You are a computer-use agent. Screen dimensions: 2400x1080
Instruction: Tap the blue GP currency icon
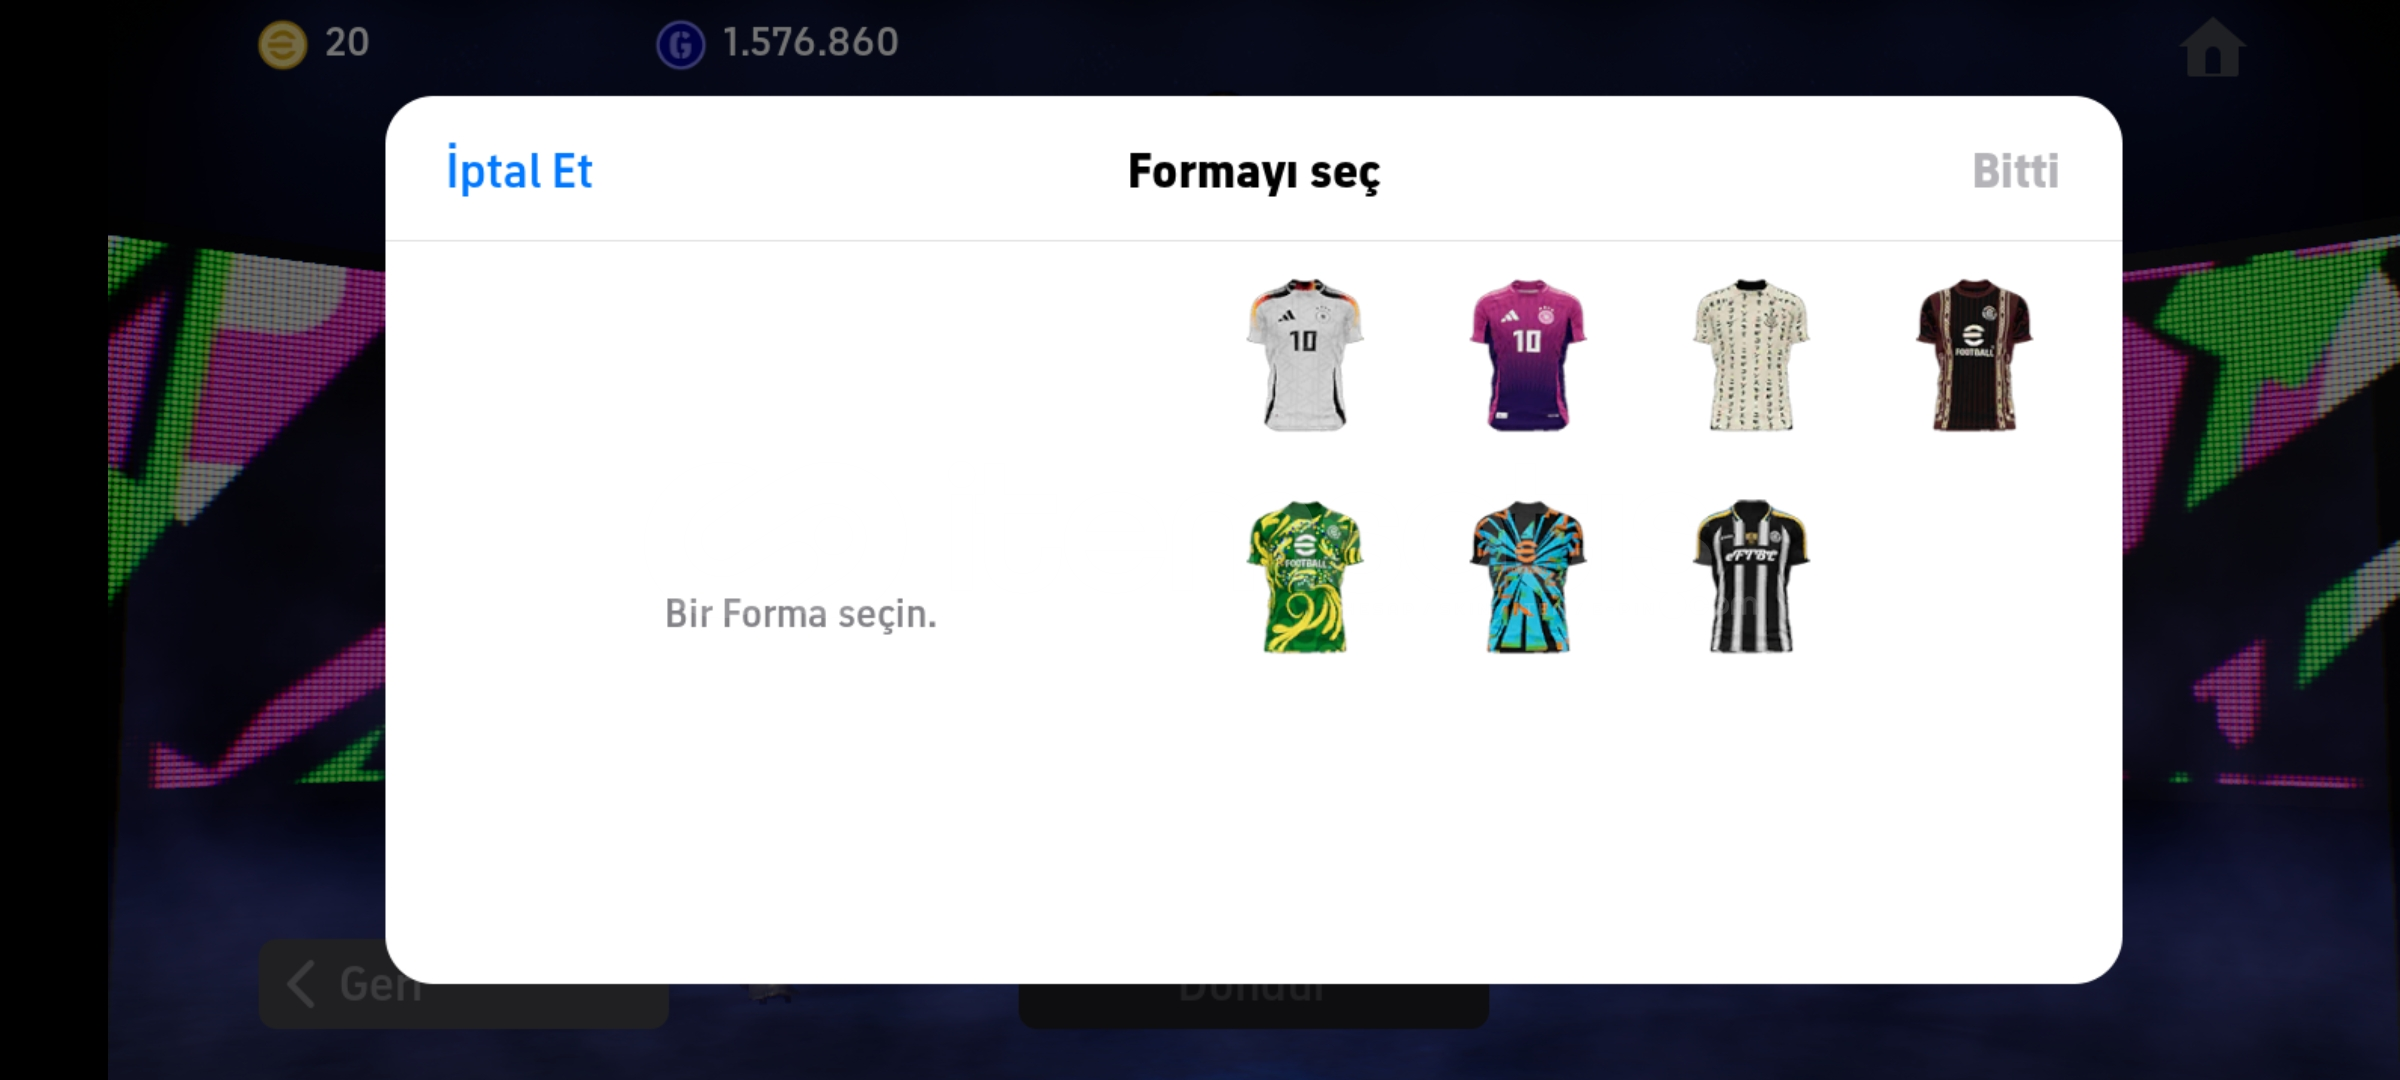(681, 45)
